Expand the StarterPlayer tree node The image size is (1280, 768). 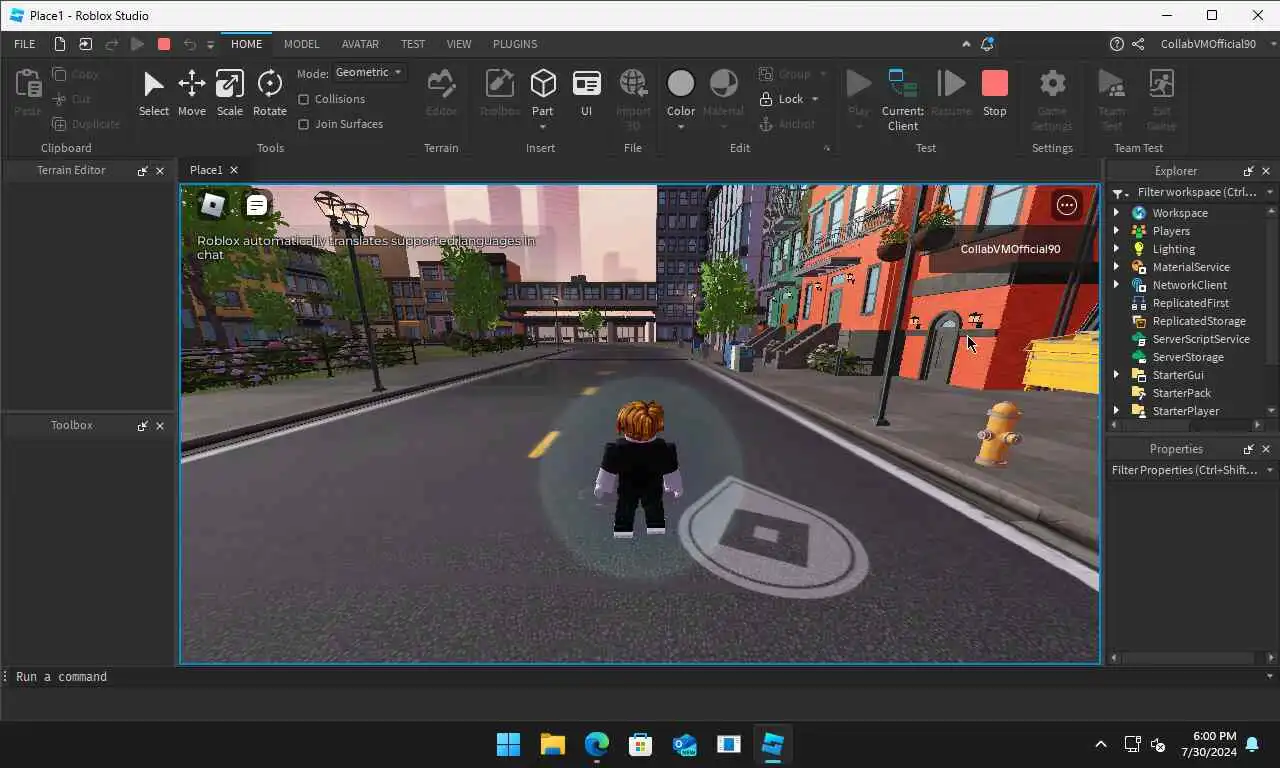tap(1117, 411)
